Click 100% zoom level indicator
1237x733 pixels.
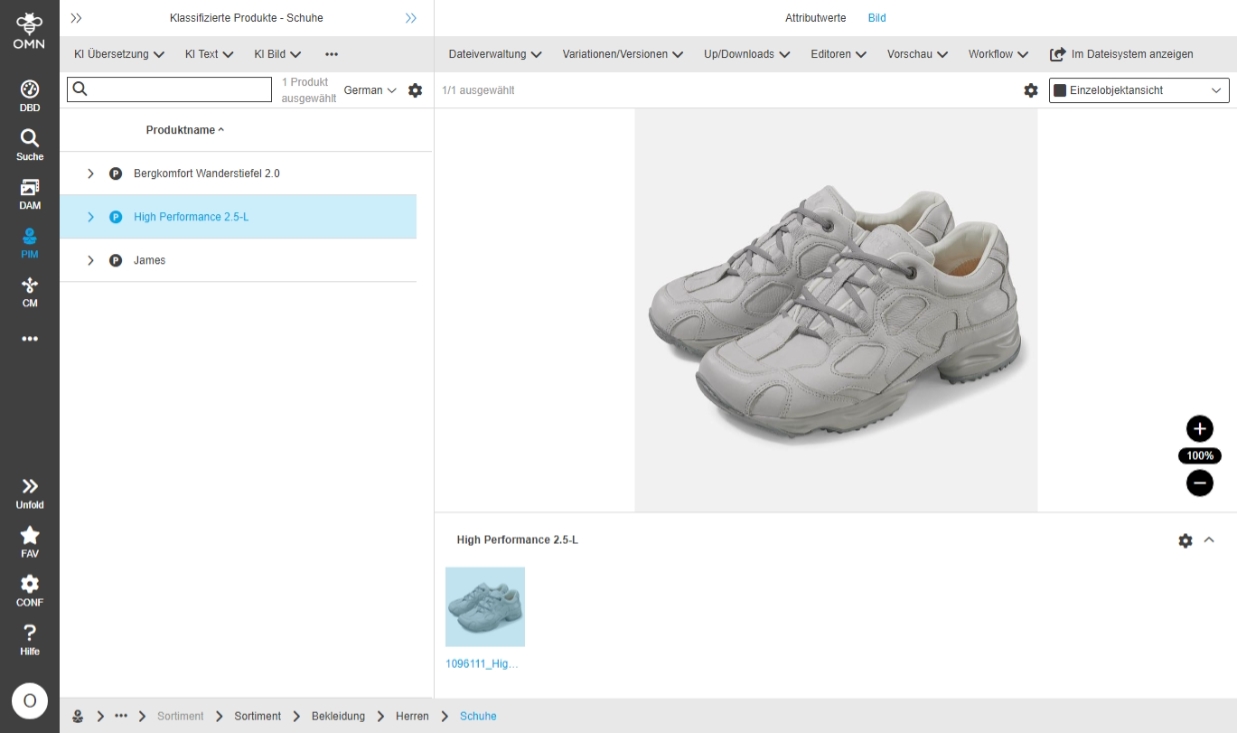(x=1199, y=456)
